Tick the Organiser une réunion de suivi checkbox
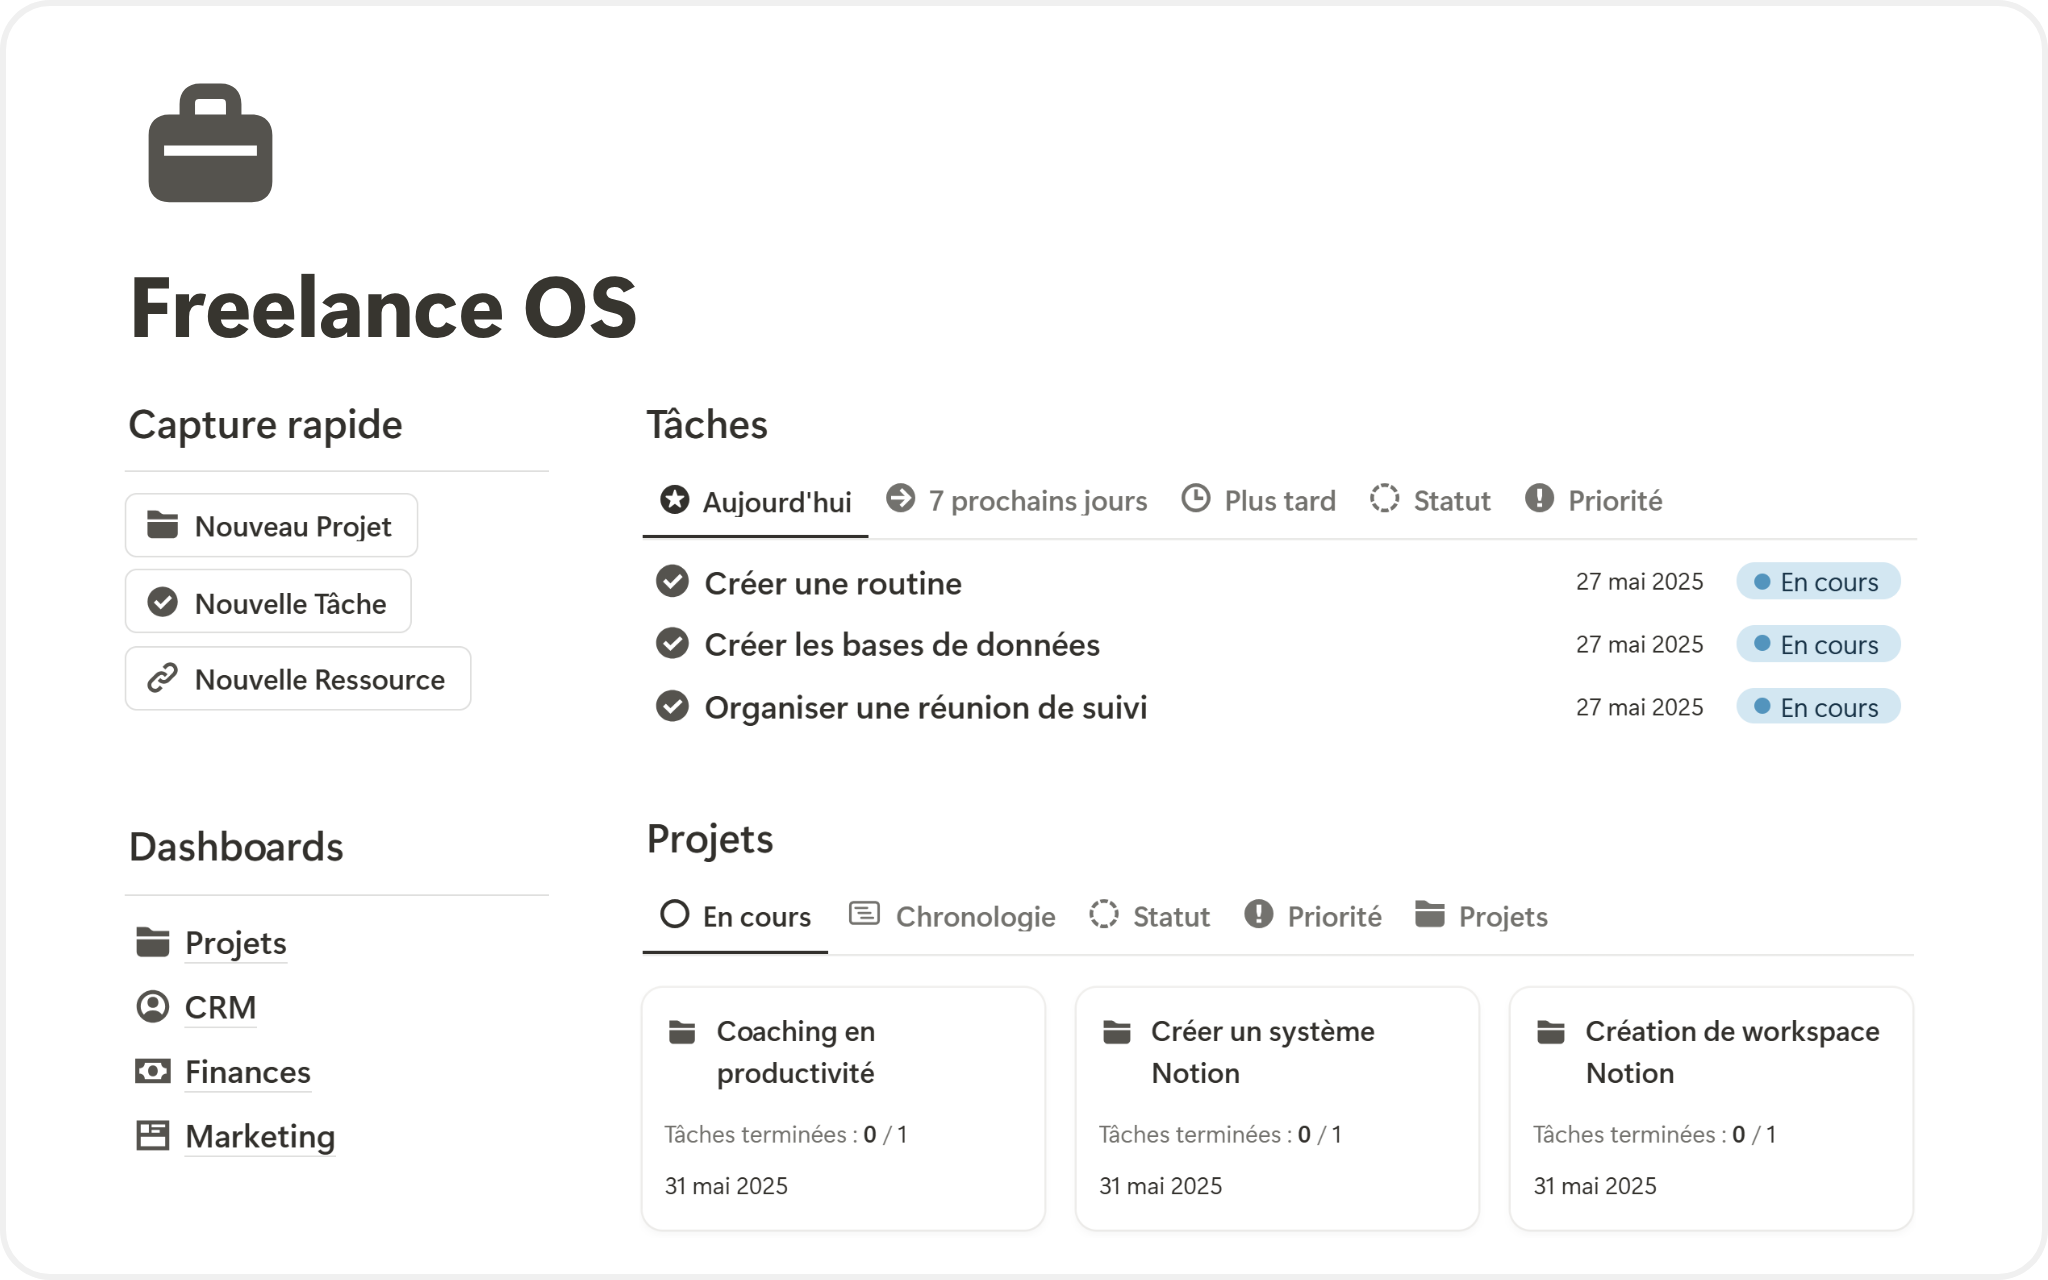 click(x=672, y=707)
